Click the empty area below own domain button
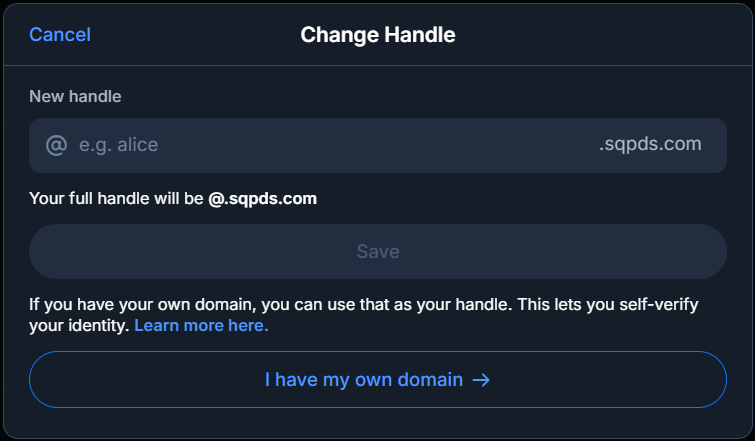The width and height of the screenshot is (755, 441). pos(378,423)
